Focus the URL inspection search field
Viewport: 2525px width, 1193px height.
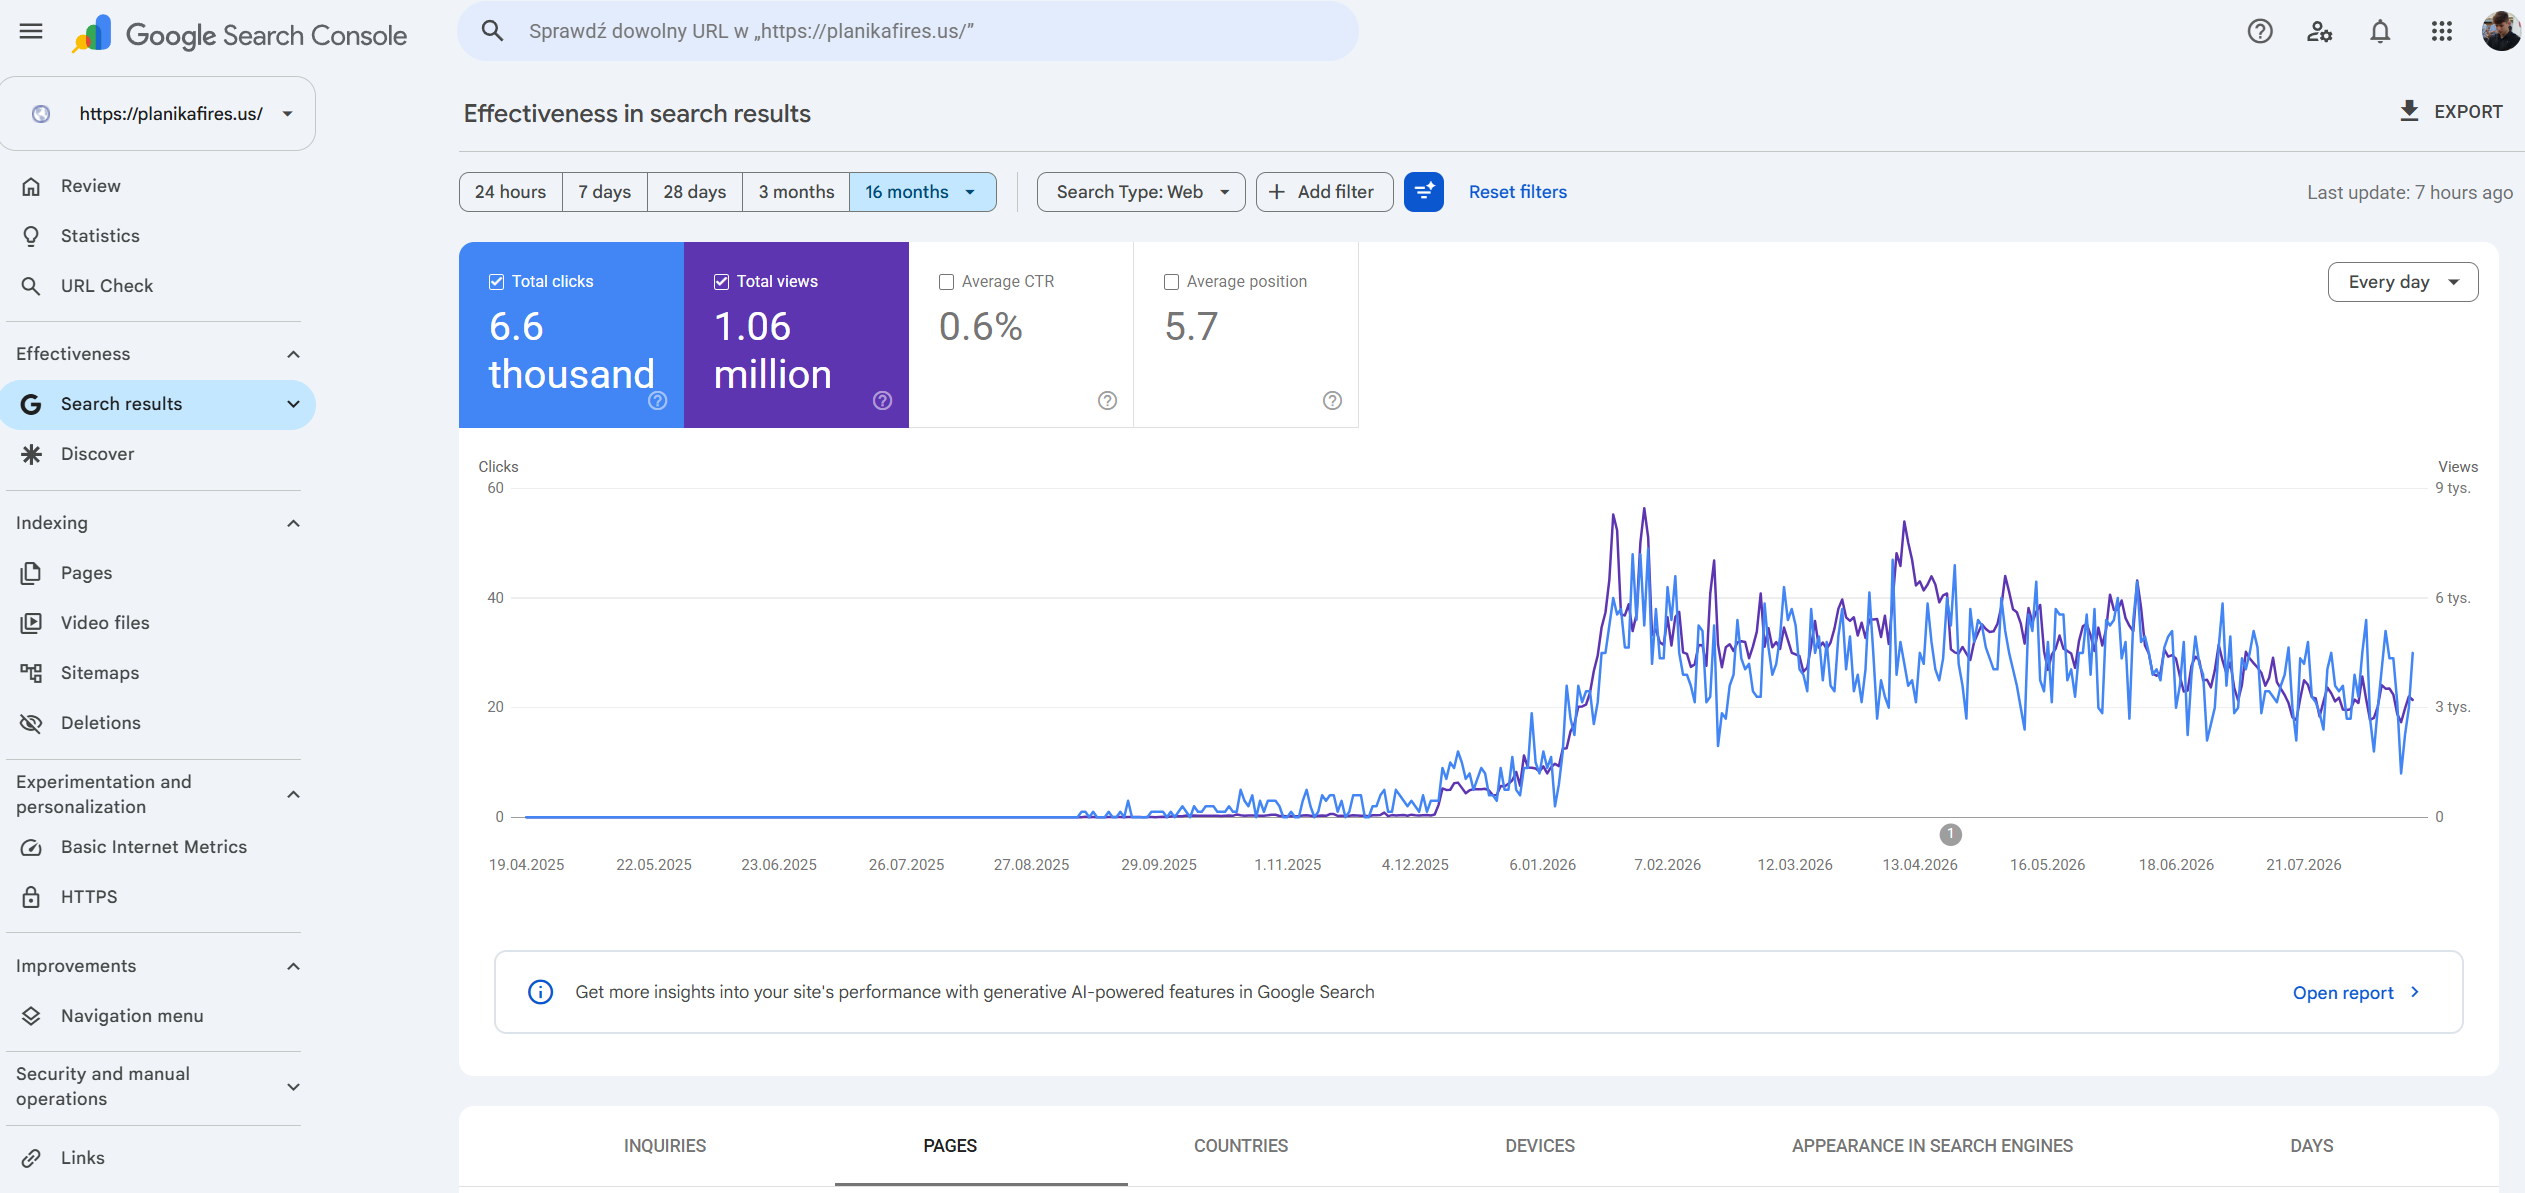[x=908, y=31]
